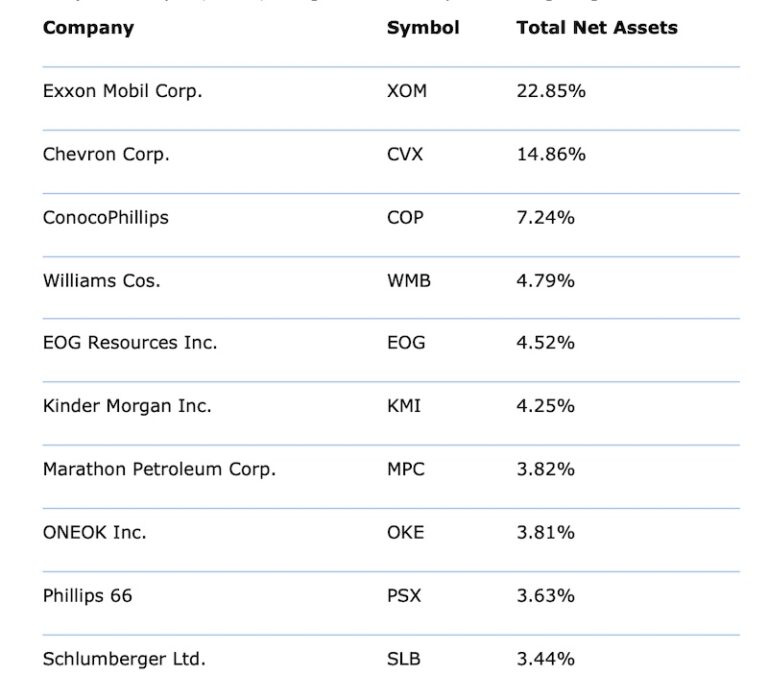Click the 4.52% net assets value

pos(545,343)
